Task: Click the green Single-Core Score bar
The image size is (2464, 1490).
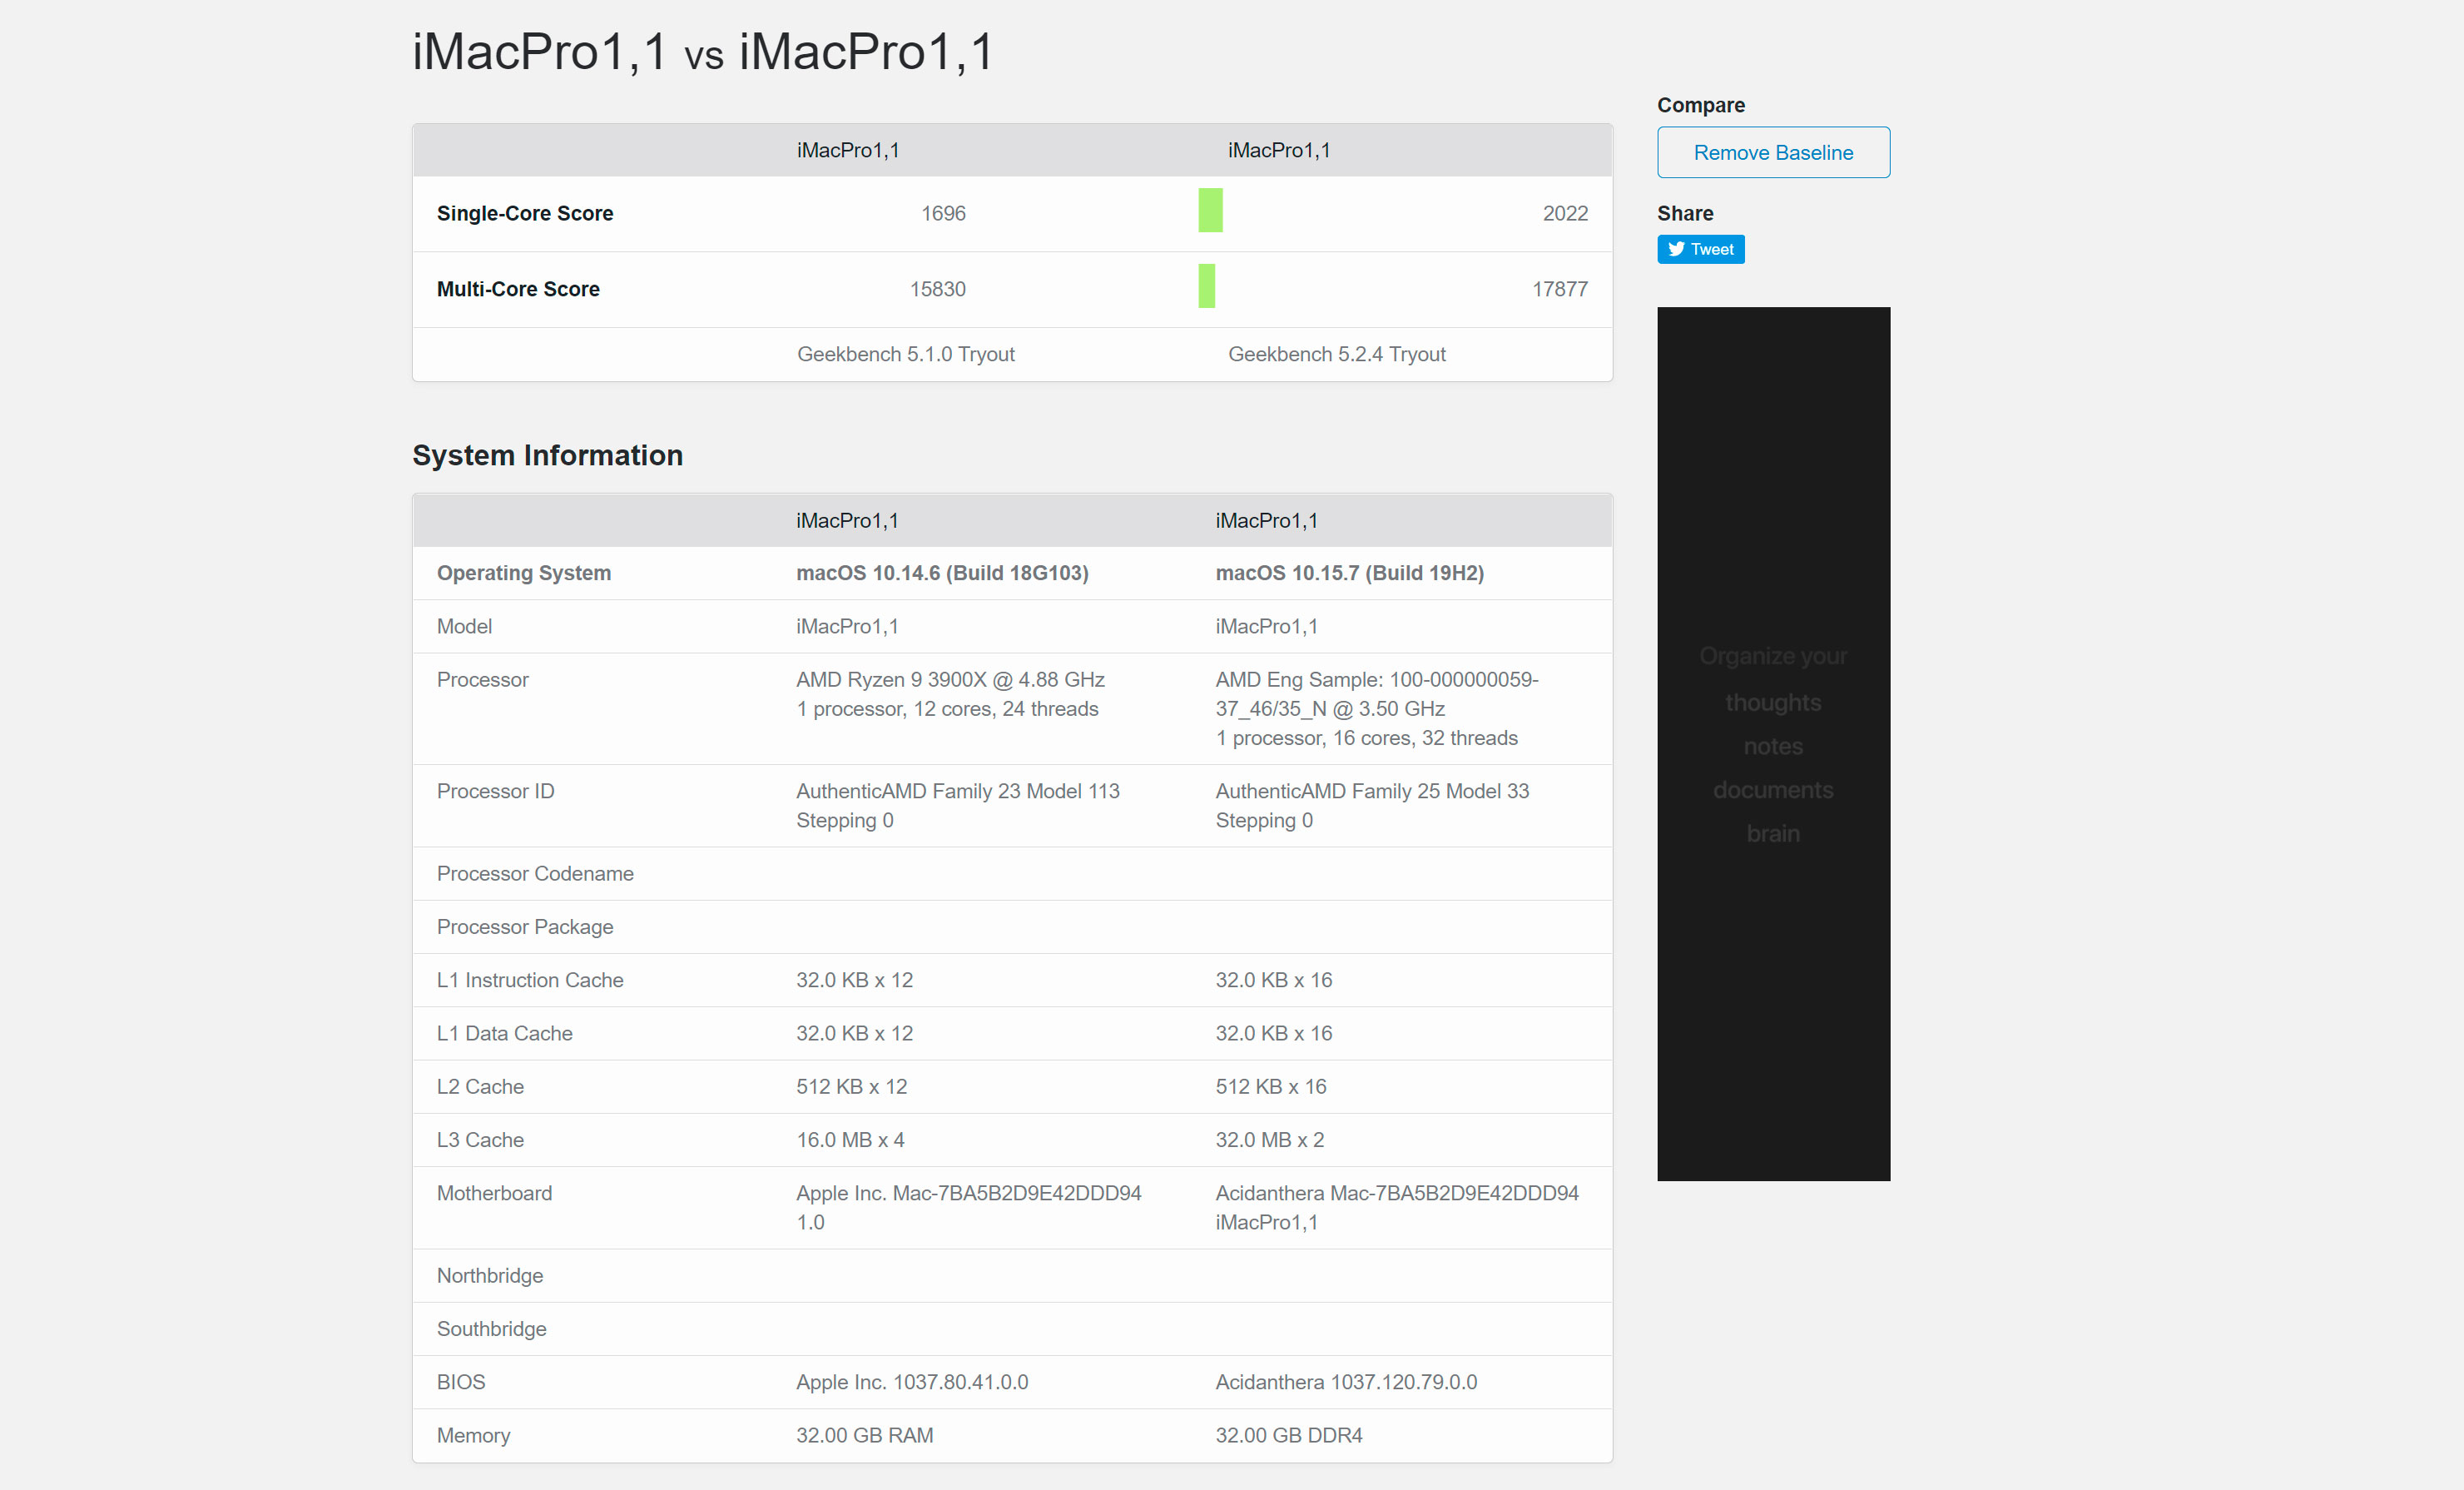Action: coord(1210,210)
